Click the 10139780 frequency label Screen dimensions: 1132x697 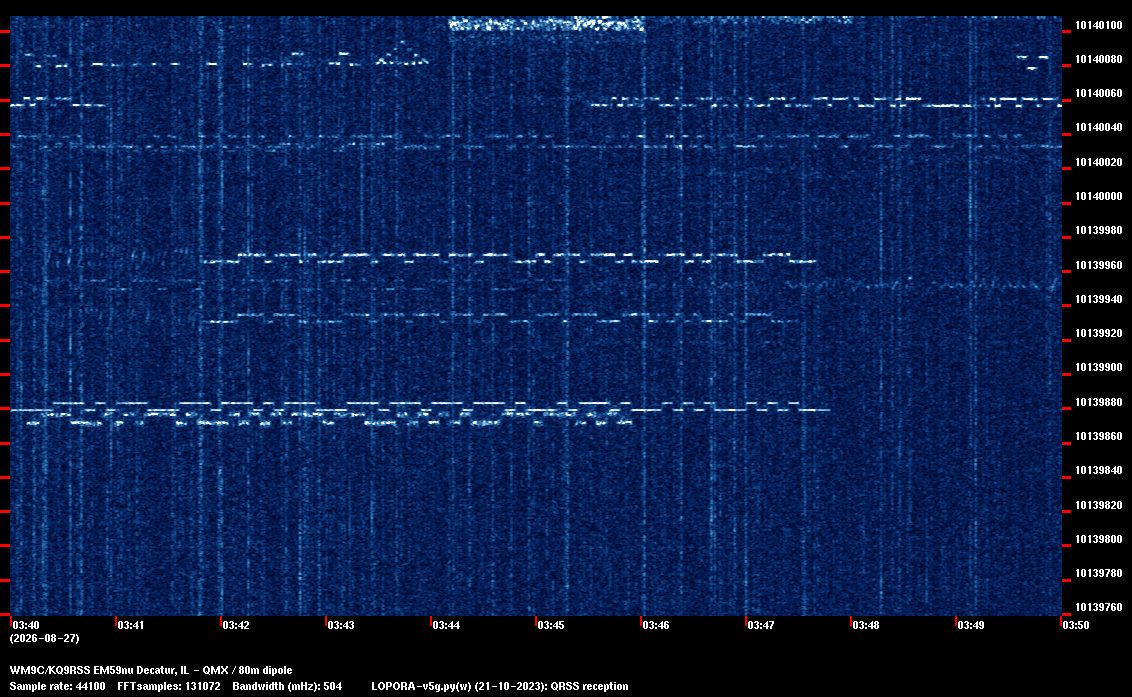click(x=1098, y=573)
